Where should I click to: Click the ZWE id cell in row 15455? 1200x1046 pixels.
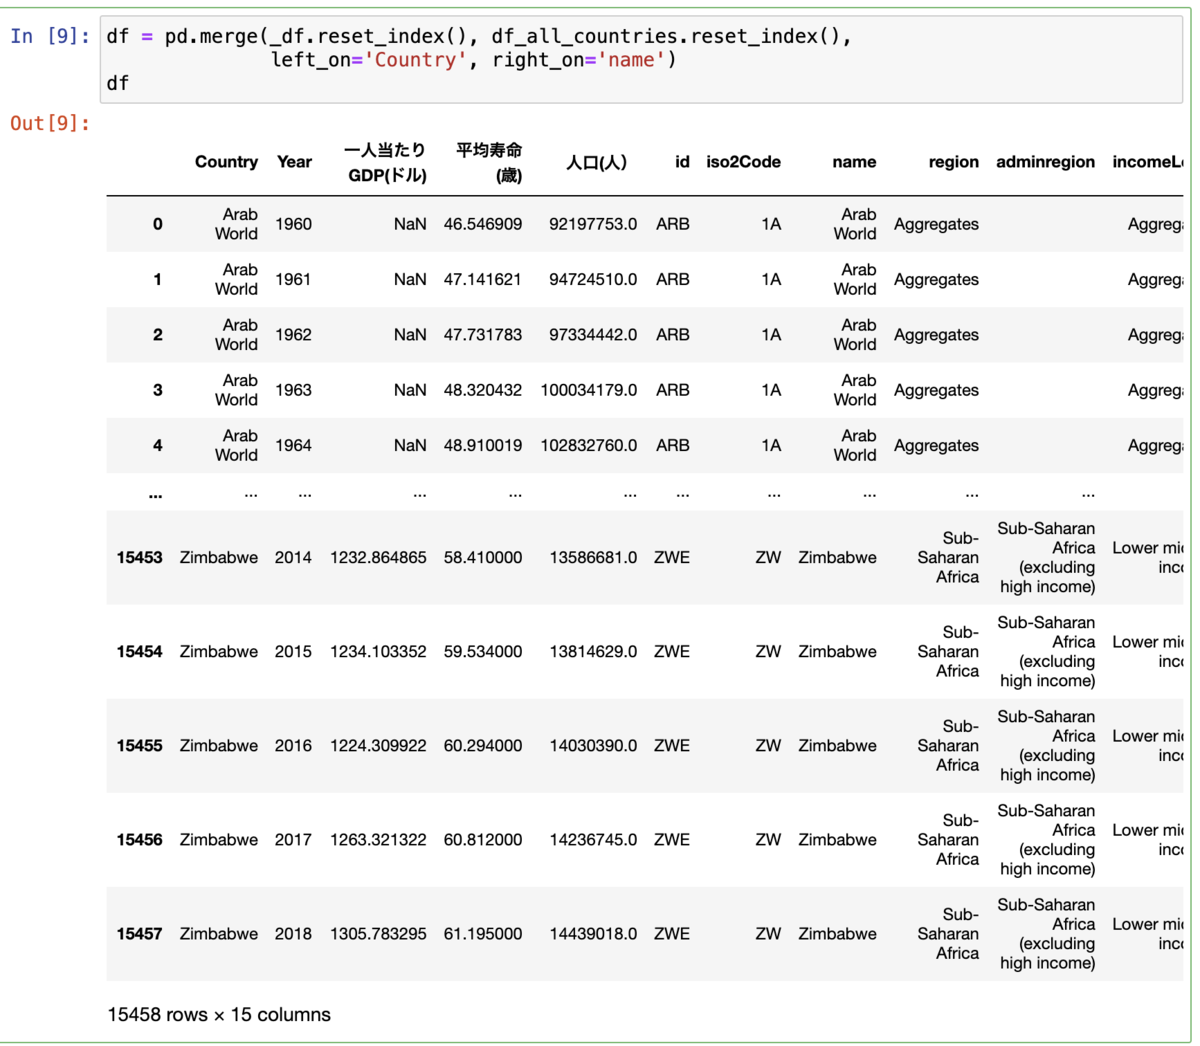pyautogui.click(x=672, y=746)
